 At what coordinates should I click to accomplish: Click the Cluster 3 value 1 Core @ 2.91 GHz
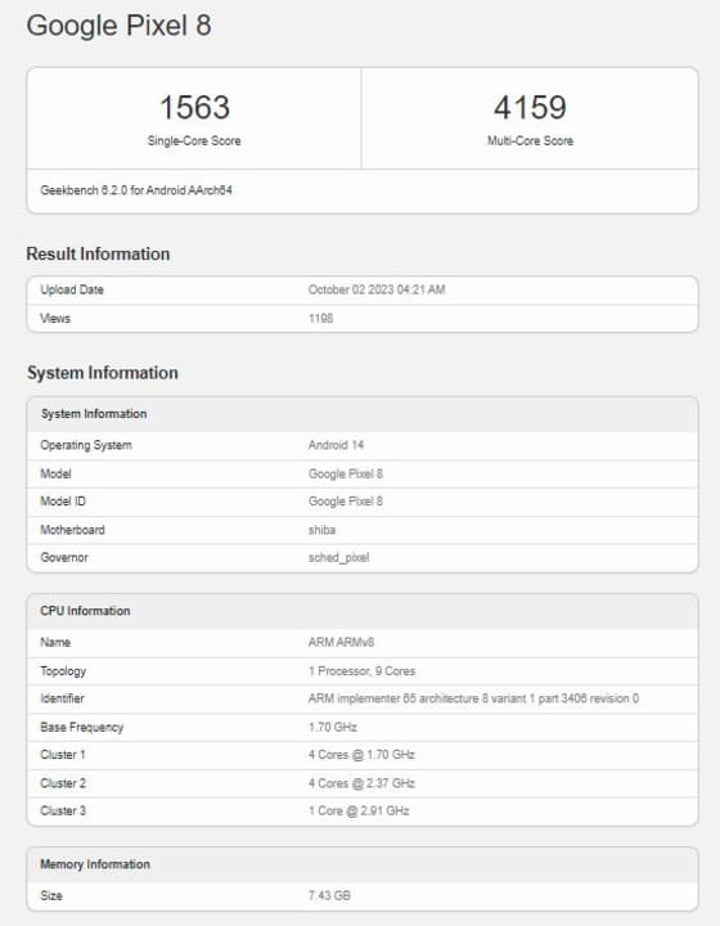click(x=359, y=810)
